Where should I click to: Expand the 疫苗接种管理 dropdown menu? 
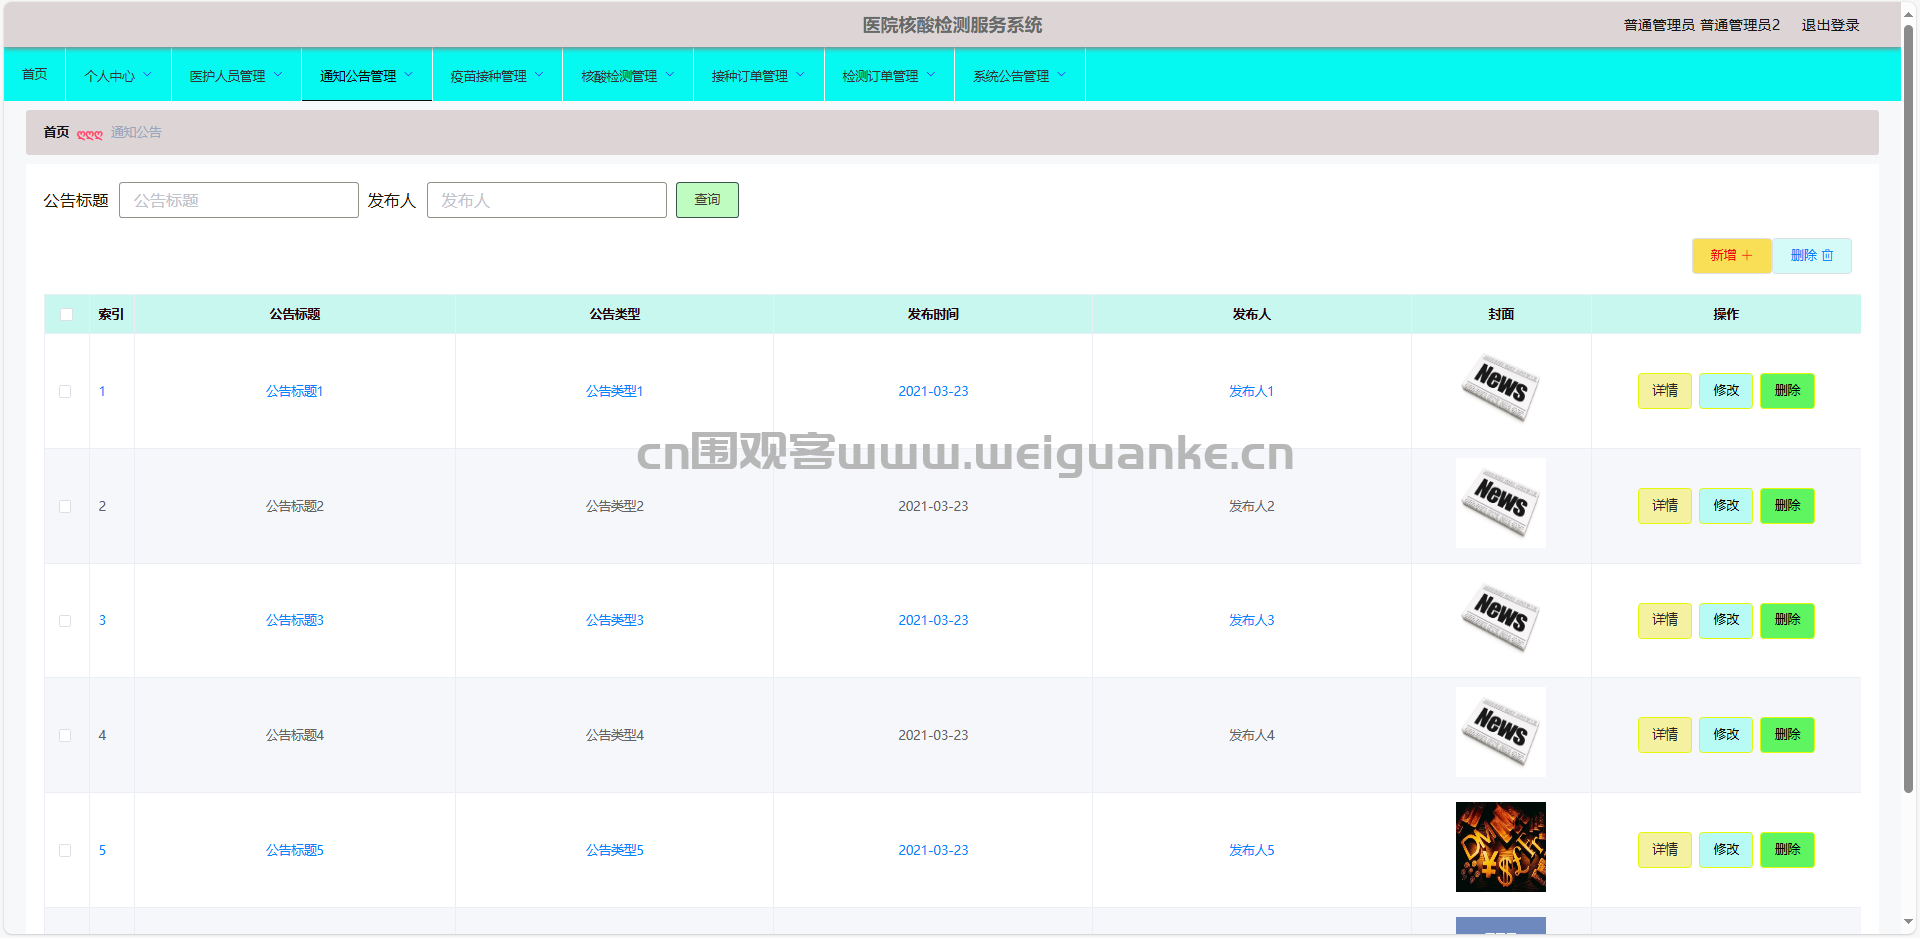click(497, 75)
